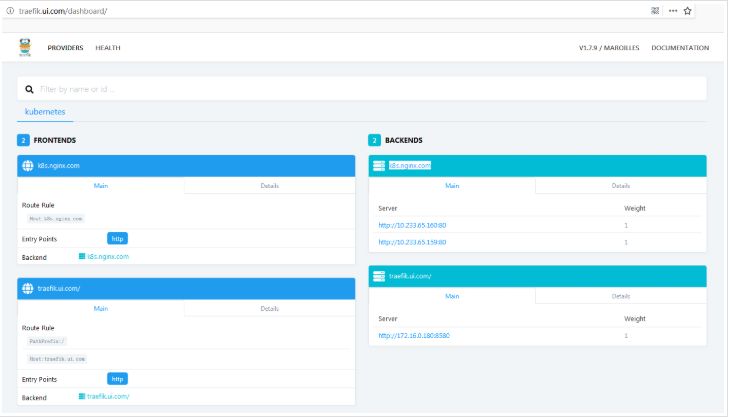
Task: Select Main tab of k8s.nginx.com frontend
Action: coord(101,186)
